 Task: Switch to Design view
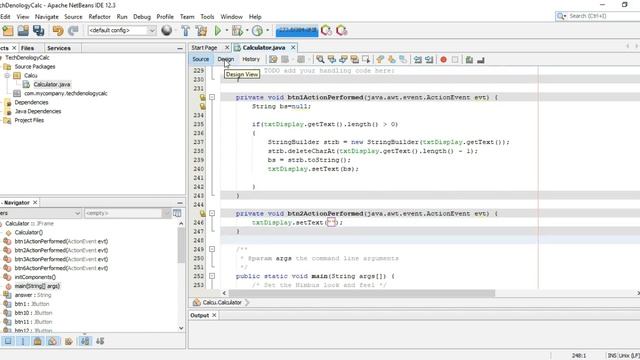[226, 59]
